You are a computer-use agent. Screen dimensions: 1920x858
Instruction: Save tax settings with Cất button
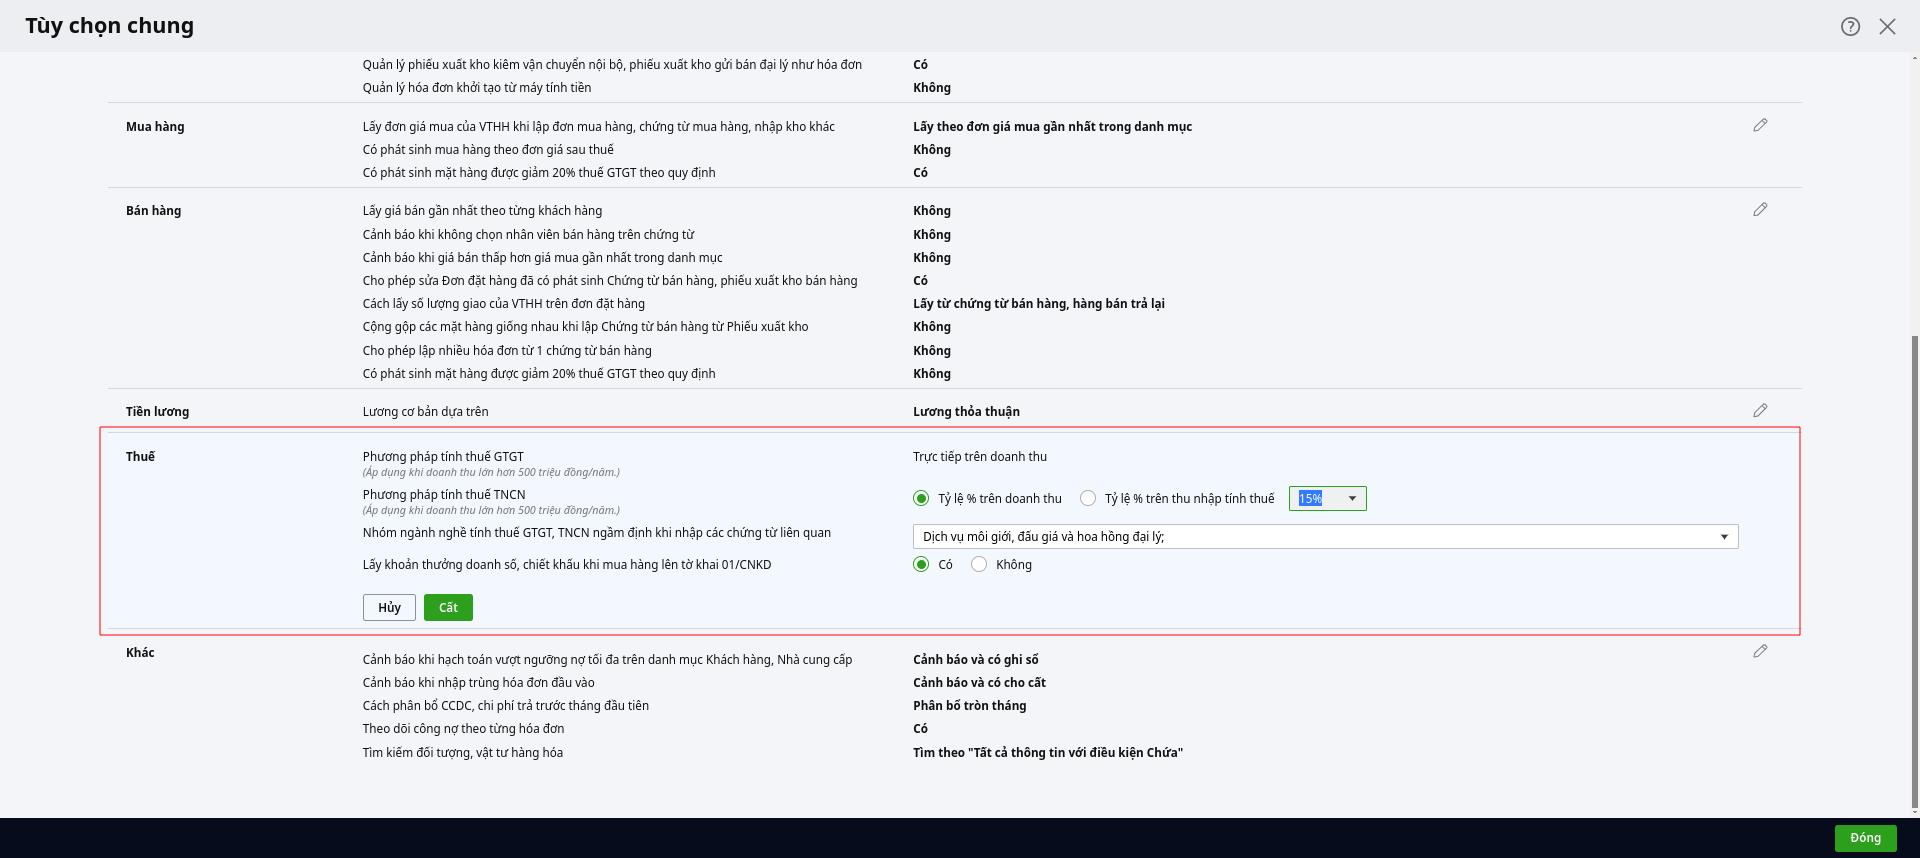coord(448,608)
